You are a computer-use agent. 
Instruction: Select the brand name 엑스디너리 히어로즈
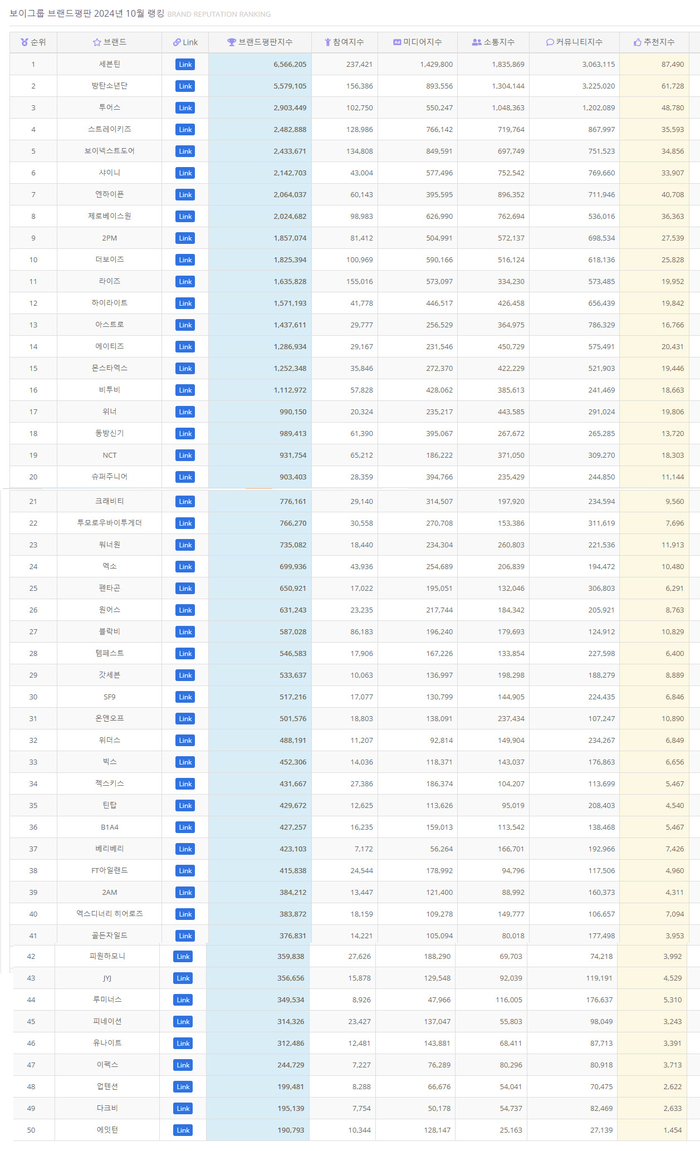[109, 914]
